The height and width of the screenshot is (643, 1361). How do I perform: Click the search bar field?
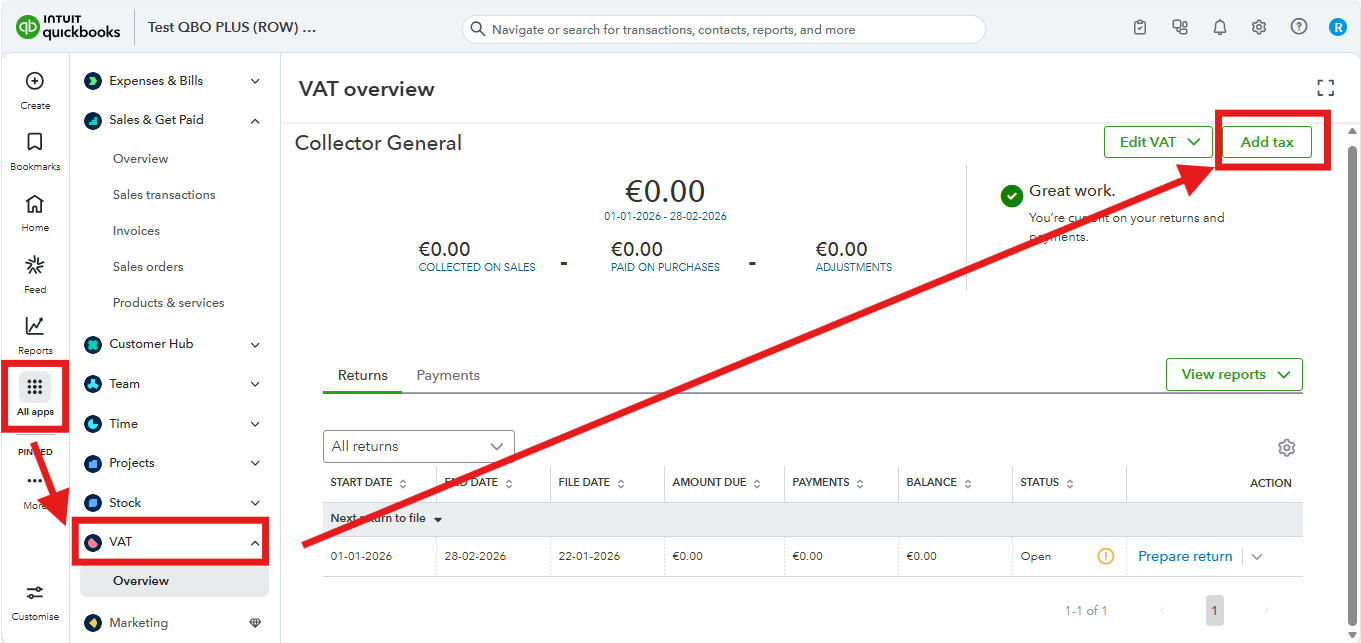point(723,29)
